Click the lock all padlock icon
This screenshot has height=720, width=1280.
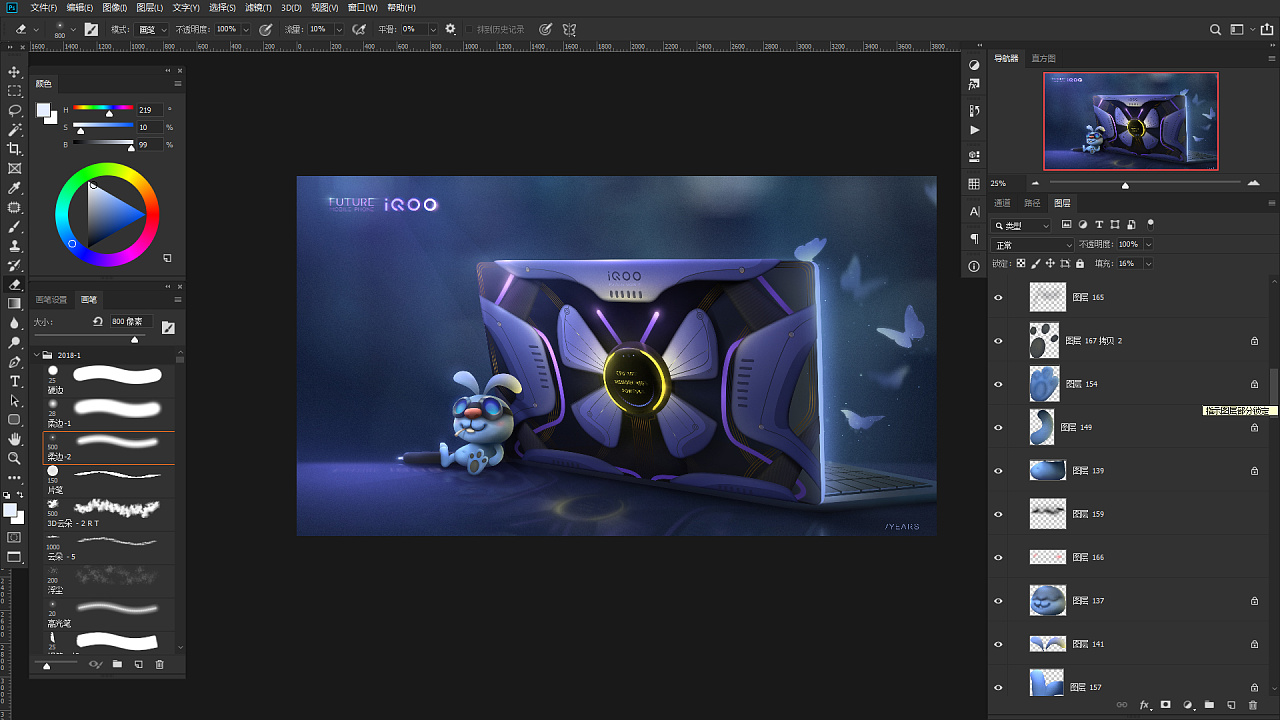click(1080, 263)
